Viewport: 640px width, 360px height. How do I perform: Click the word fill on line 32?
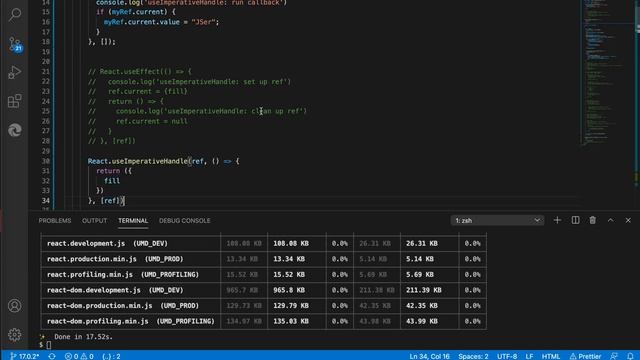tap(112, 181)
